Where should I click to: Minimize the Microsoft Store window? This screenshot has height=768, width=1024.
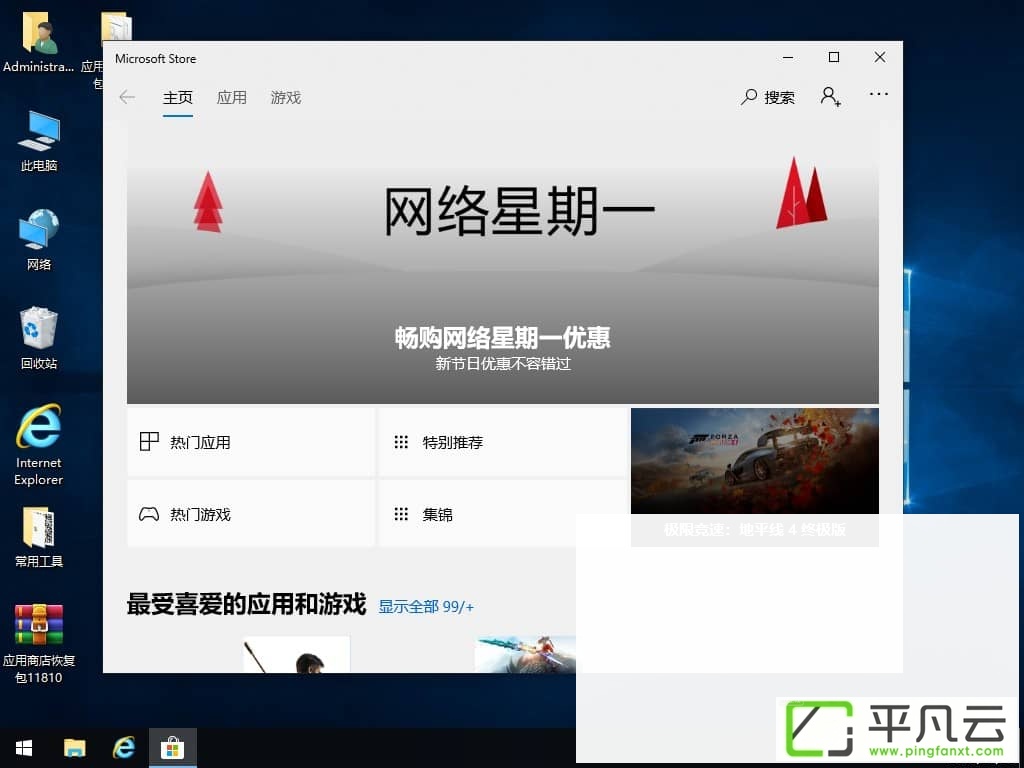pyautogui.click(x=788, y=57)
